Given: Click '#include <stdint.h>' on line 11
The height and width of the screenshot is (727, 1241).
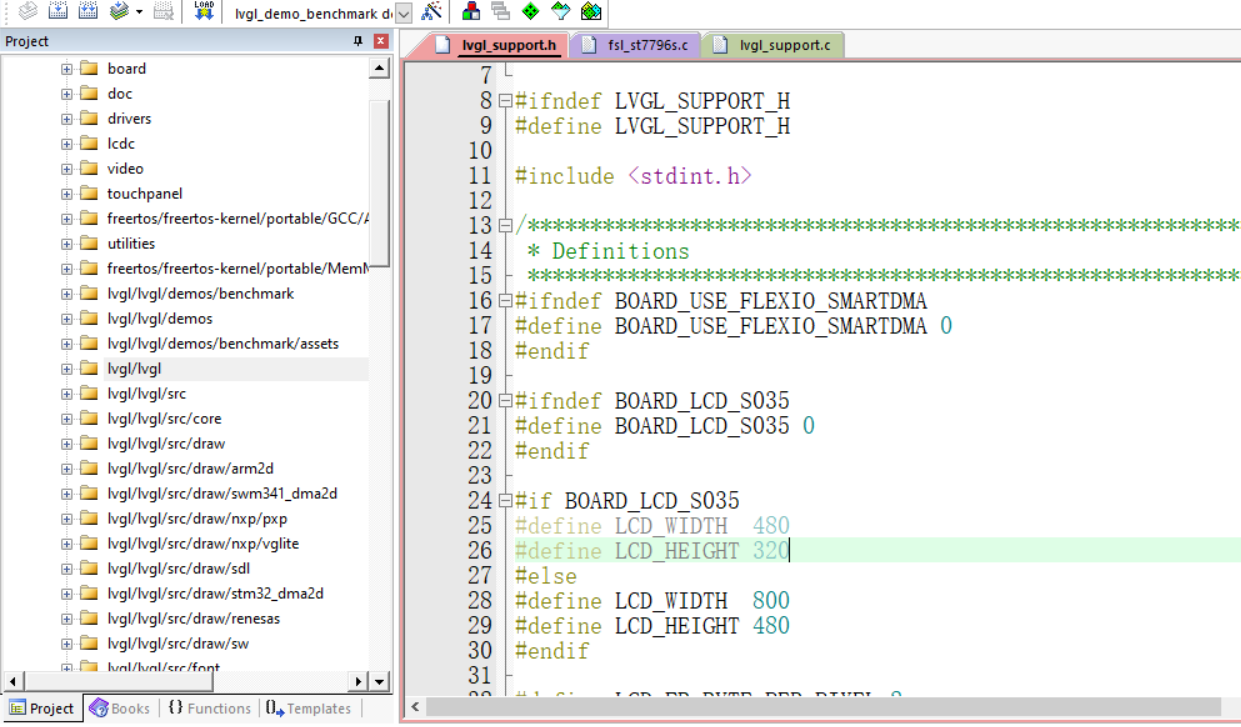Looking at the screenshot, I should point(633,176).
